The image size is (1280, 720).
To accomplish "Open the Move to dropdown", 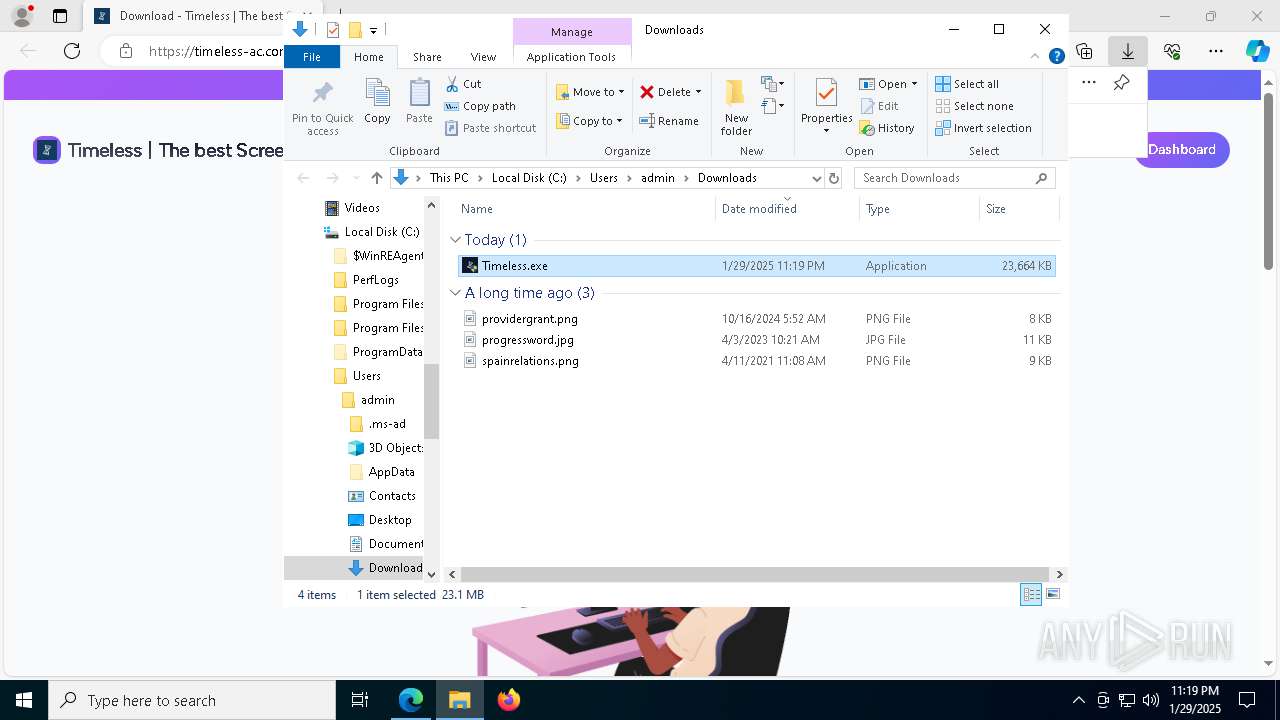I will (590, 92).
